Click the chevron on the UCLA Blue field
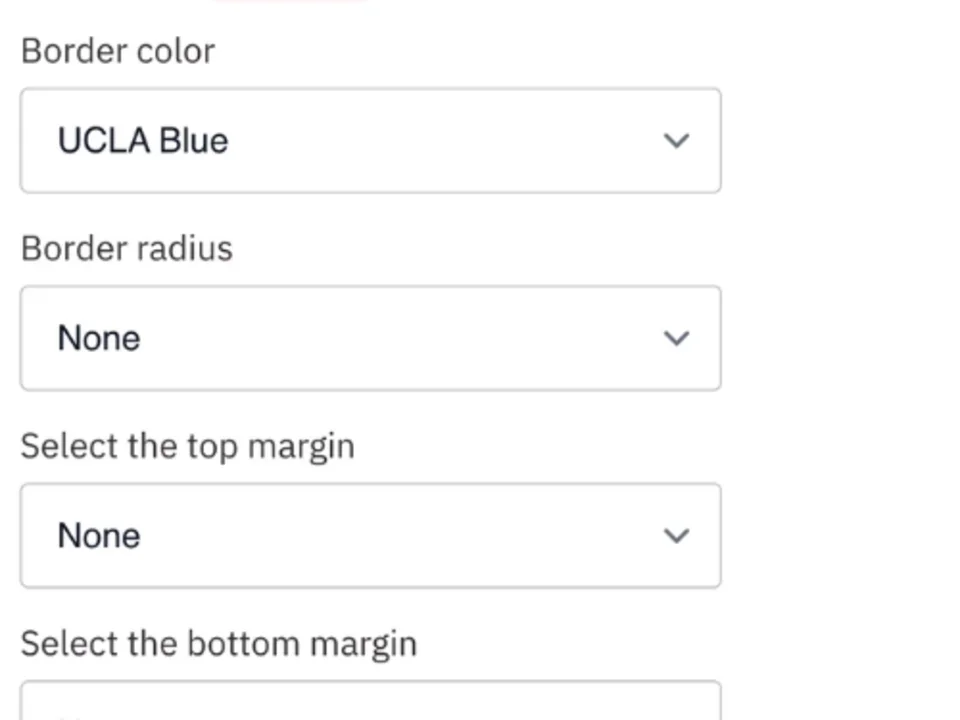The height and width of the screenshot is (720, 960). tap(676, 140)
